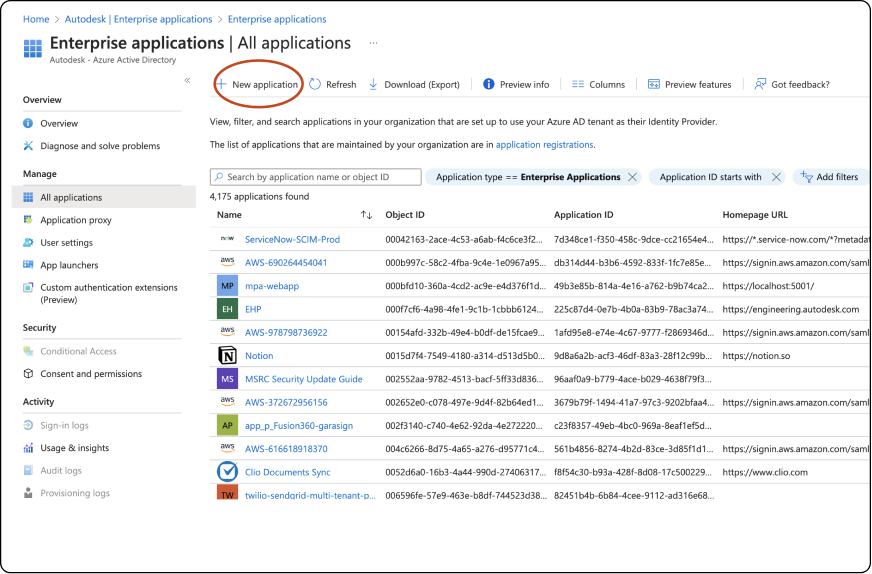This screenshot has height=574, width=872.
Task: Go to Home breadcrumb
Action: coord(36,19)
